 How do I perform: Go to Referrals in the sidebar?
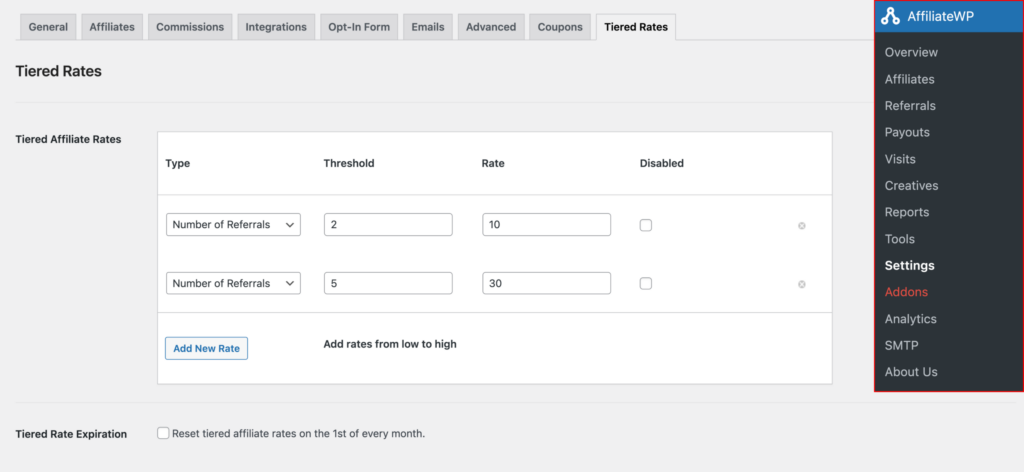(910, 106)
